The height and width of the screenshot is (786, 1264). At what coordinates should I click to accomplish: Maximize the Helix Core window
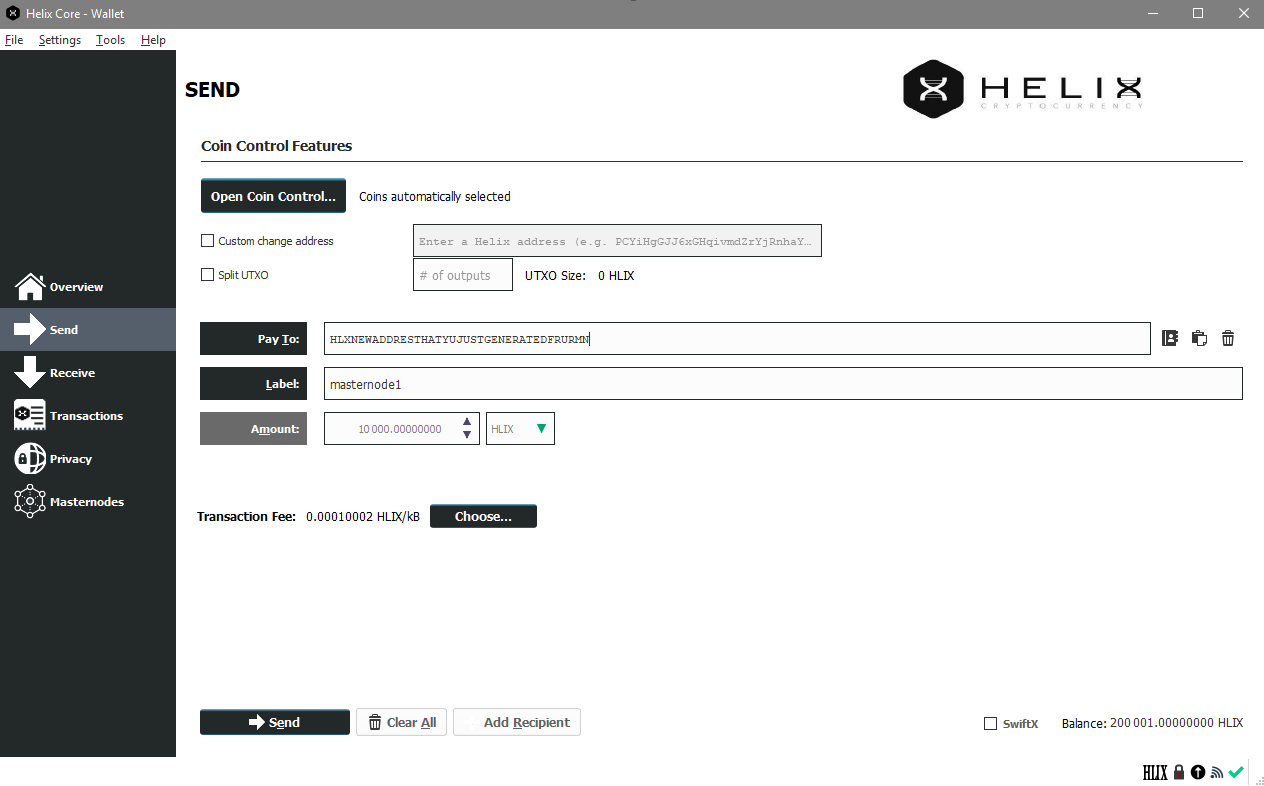tap(1198, 14)
